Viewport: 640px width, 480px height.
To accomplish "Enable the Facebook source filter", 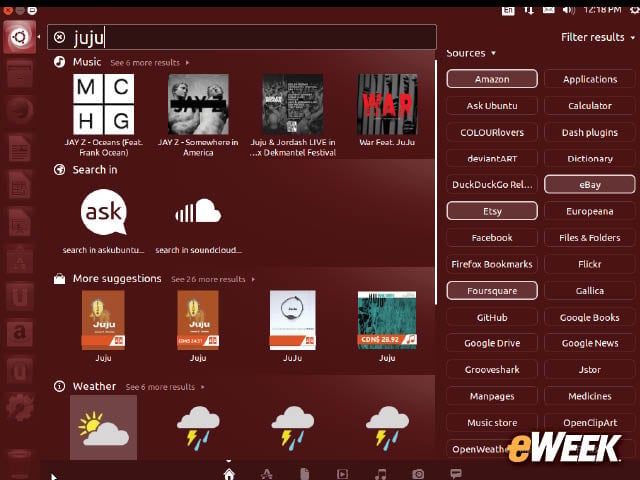I will (492, 238).
